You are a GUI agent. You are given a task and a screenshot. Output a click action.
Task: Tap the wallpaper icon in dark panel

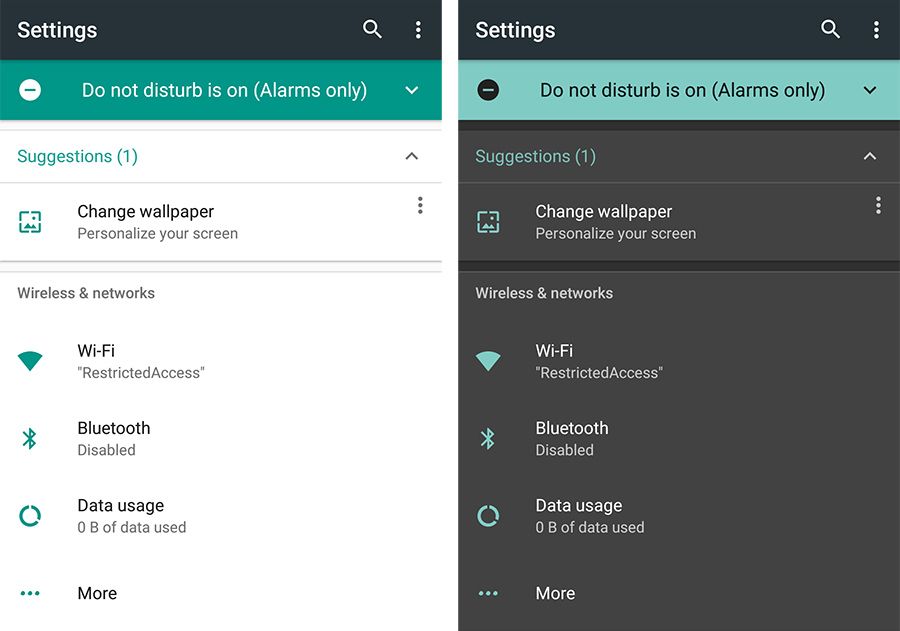(x=488, y=222)
